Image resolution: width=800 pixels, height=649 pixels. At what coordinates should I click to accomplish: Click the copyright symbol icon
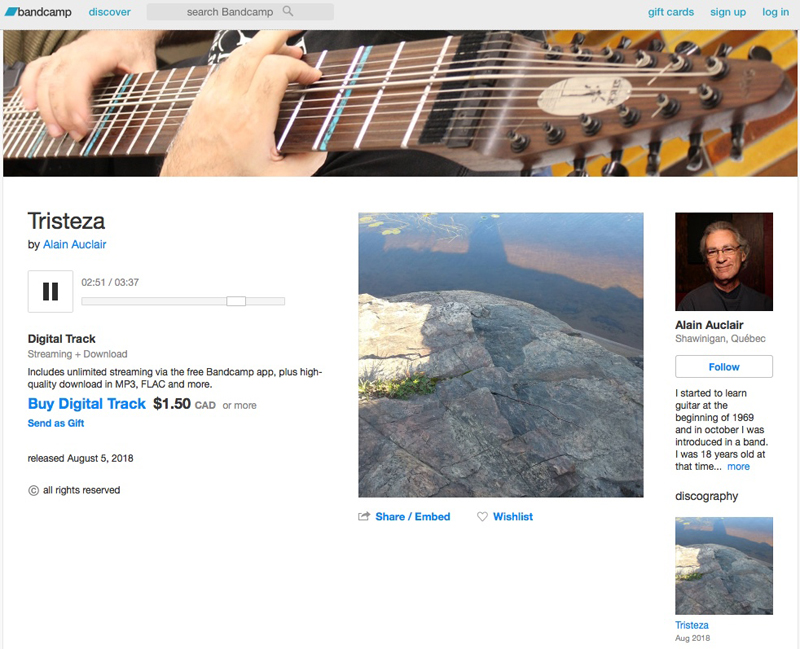33,490
